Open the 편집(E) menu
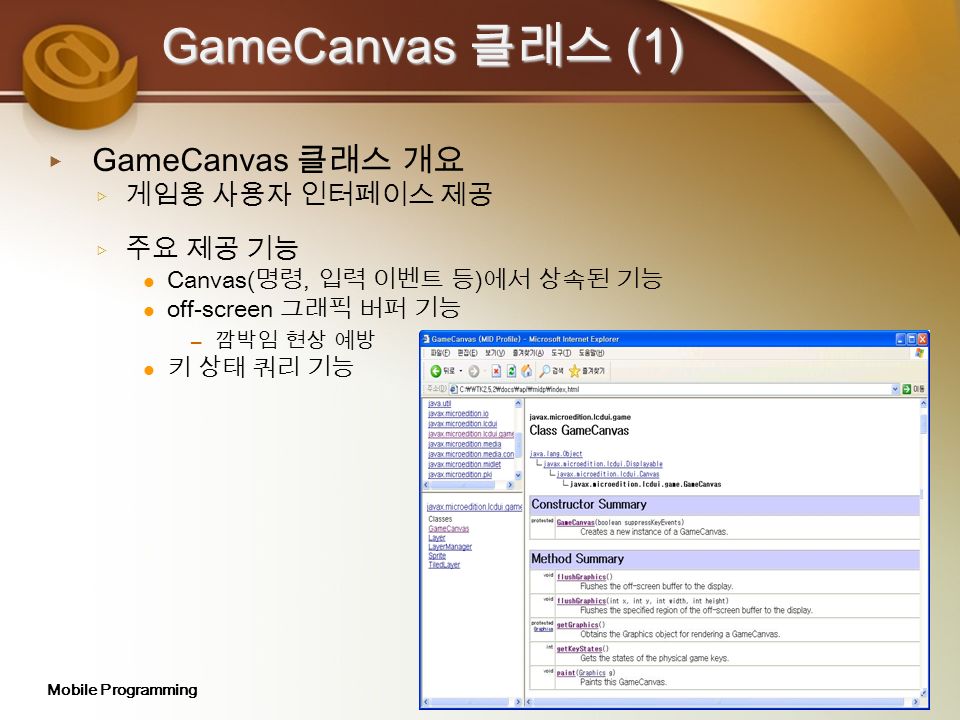This screenshot has height=720, width=960. (x=467, y=353)
